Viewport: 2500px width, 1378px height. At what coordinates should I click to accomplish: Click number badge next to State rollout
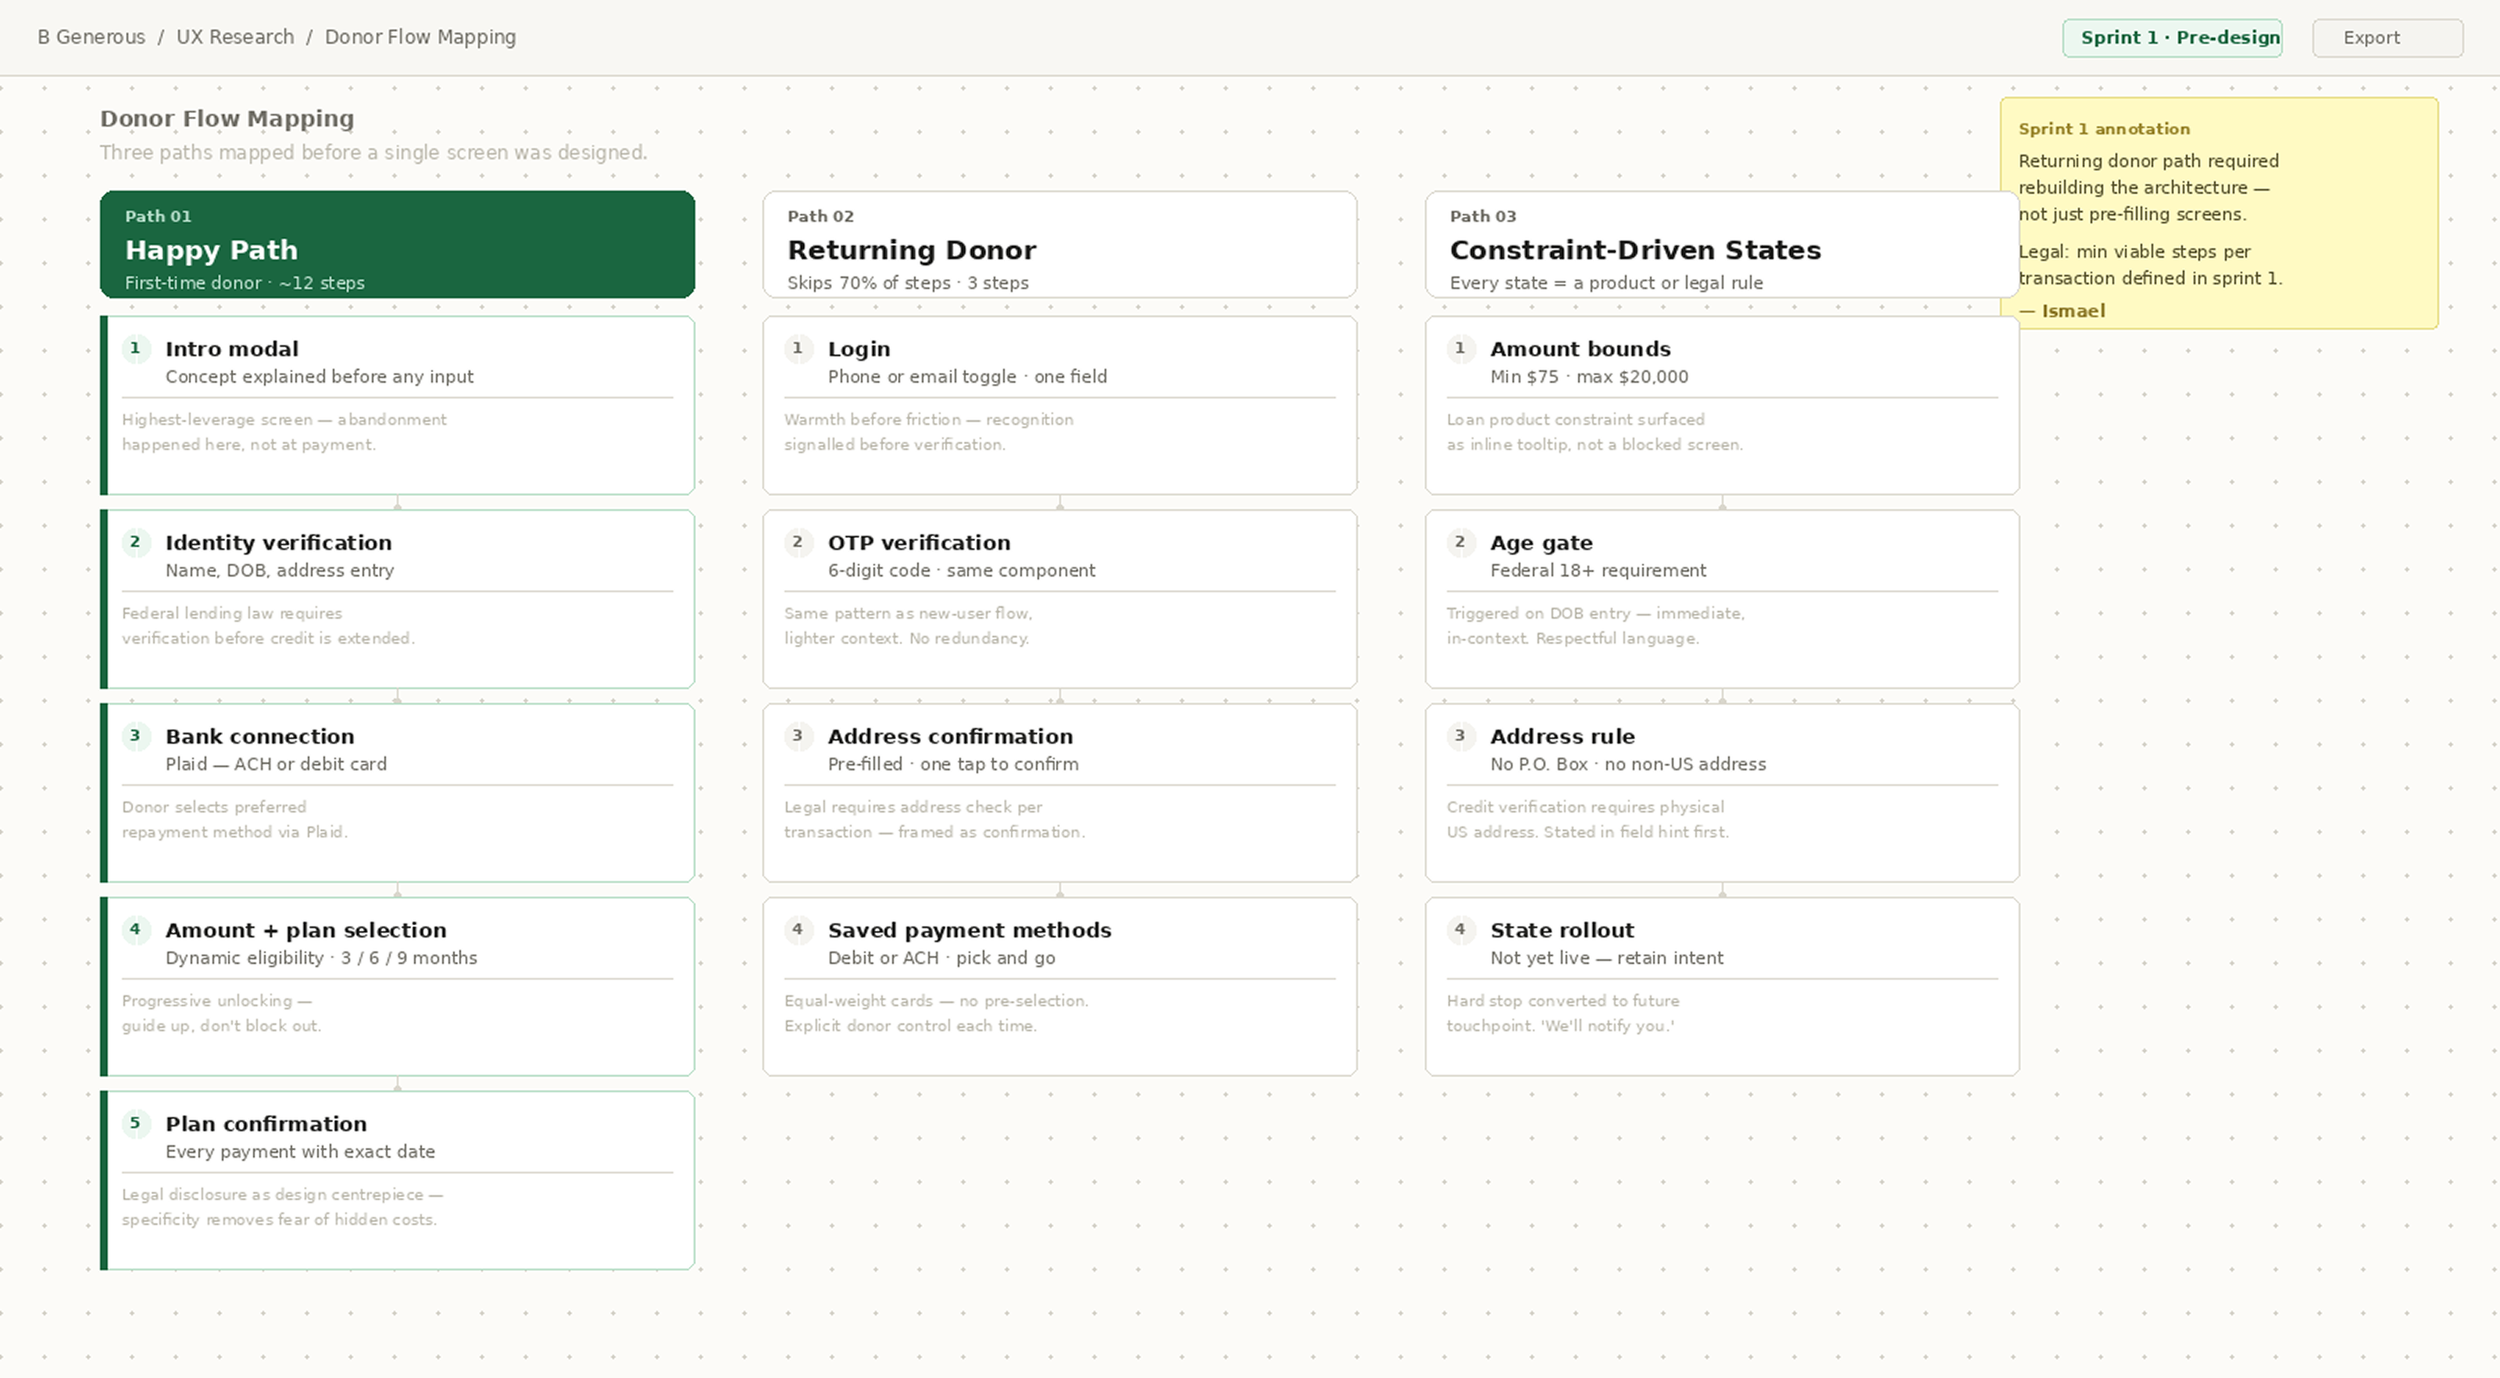point(1459,930)
